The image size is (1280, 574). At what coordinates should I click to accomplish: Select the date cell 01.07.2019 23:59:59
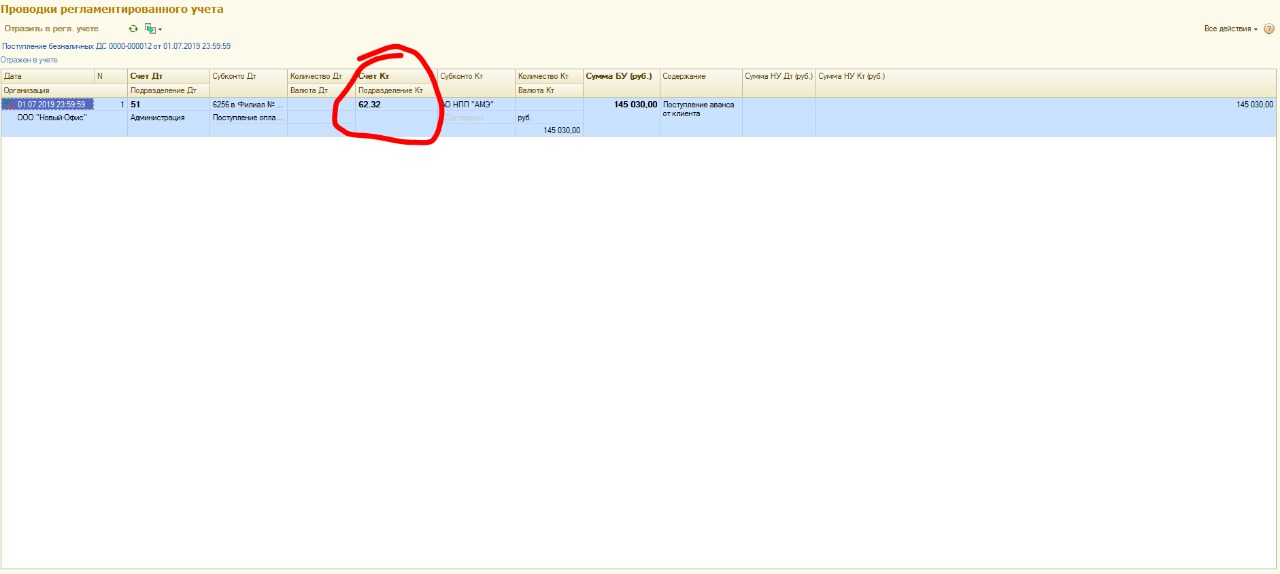[x=52, y=104]
